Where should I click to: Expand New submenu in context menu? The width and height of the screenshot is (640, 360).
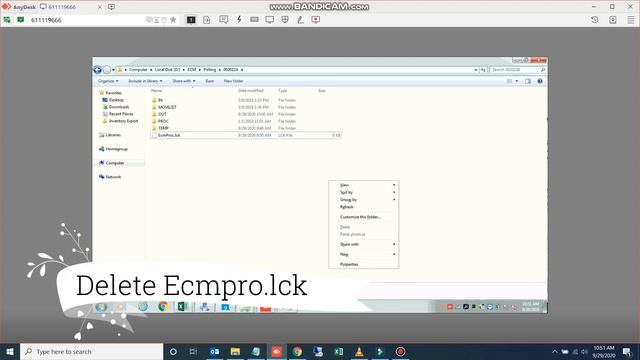(363, 254)
